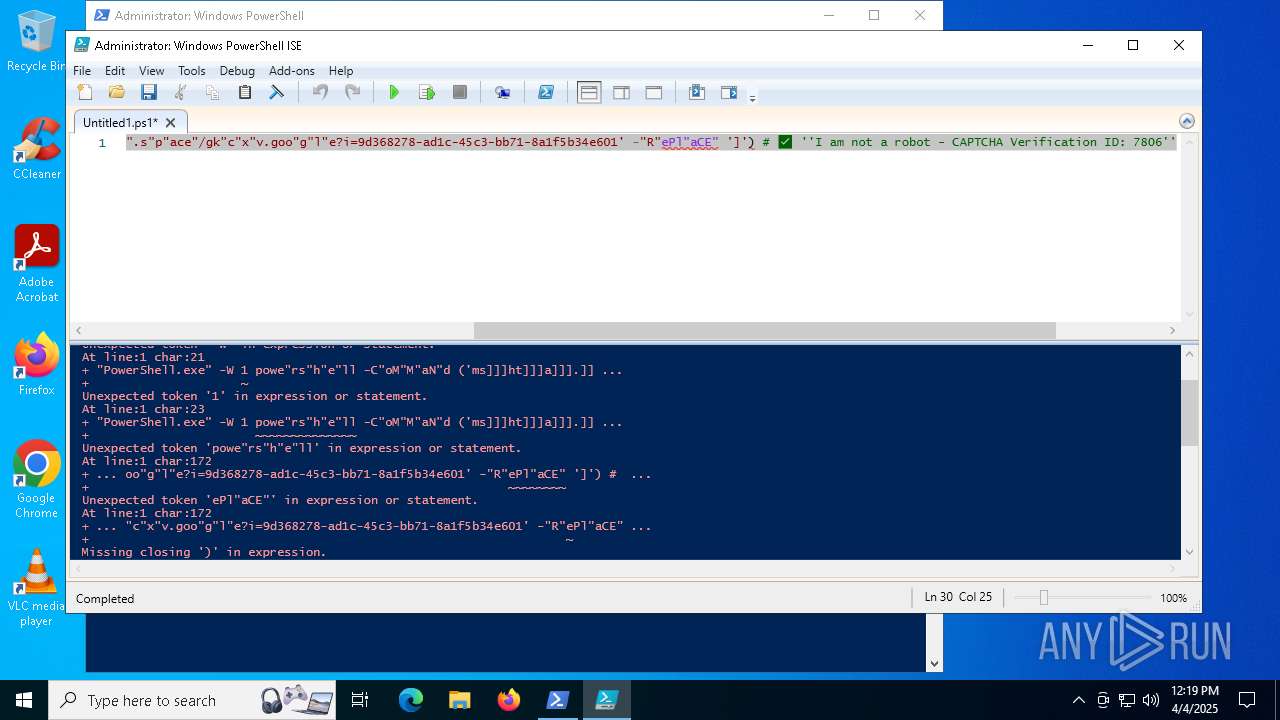This screenshot has width=1280, height=720.
Task: Open the View menu
Action: point(151,70)
